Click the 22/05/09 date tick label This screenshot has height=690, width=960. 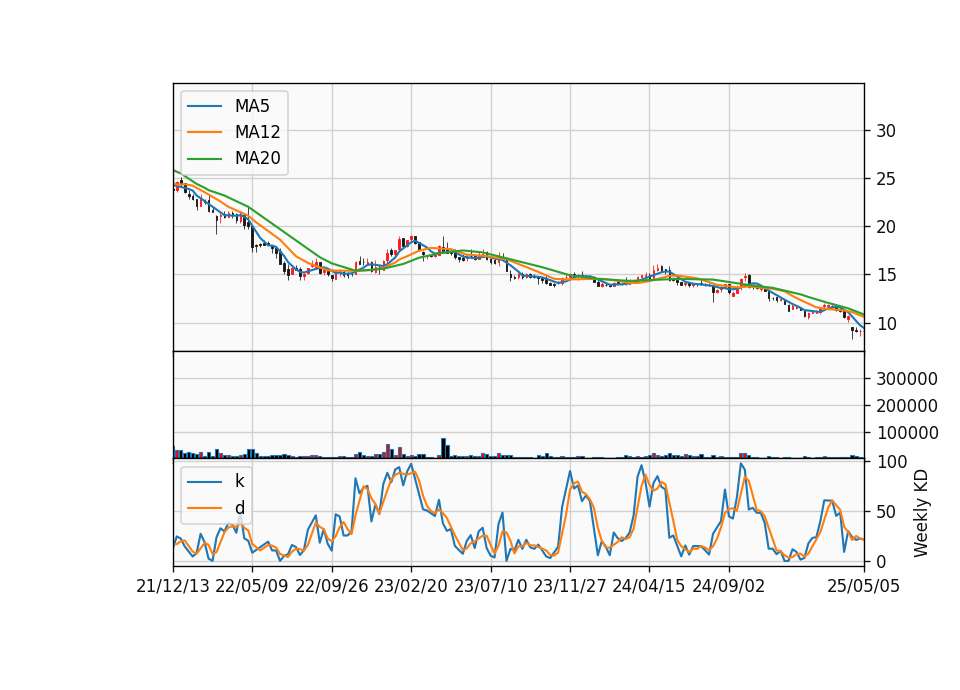click(x=252, y=586)
